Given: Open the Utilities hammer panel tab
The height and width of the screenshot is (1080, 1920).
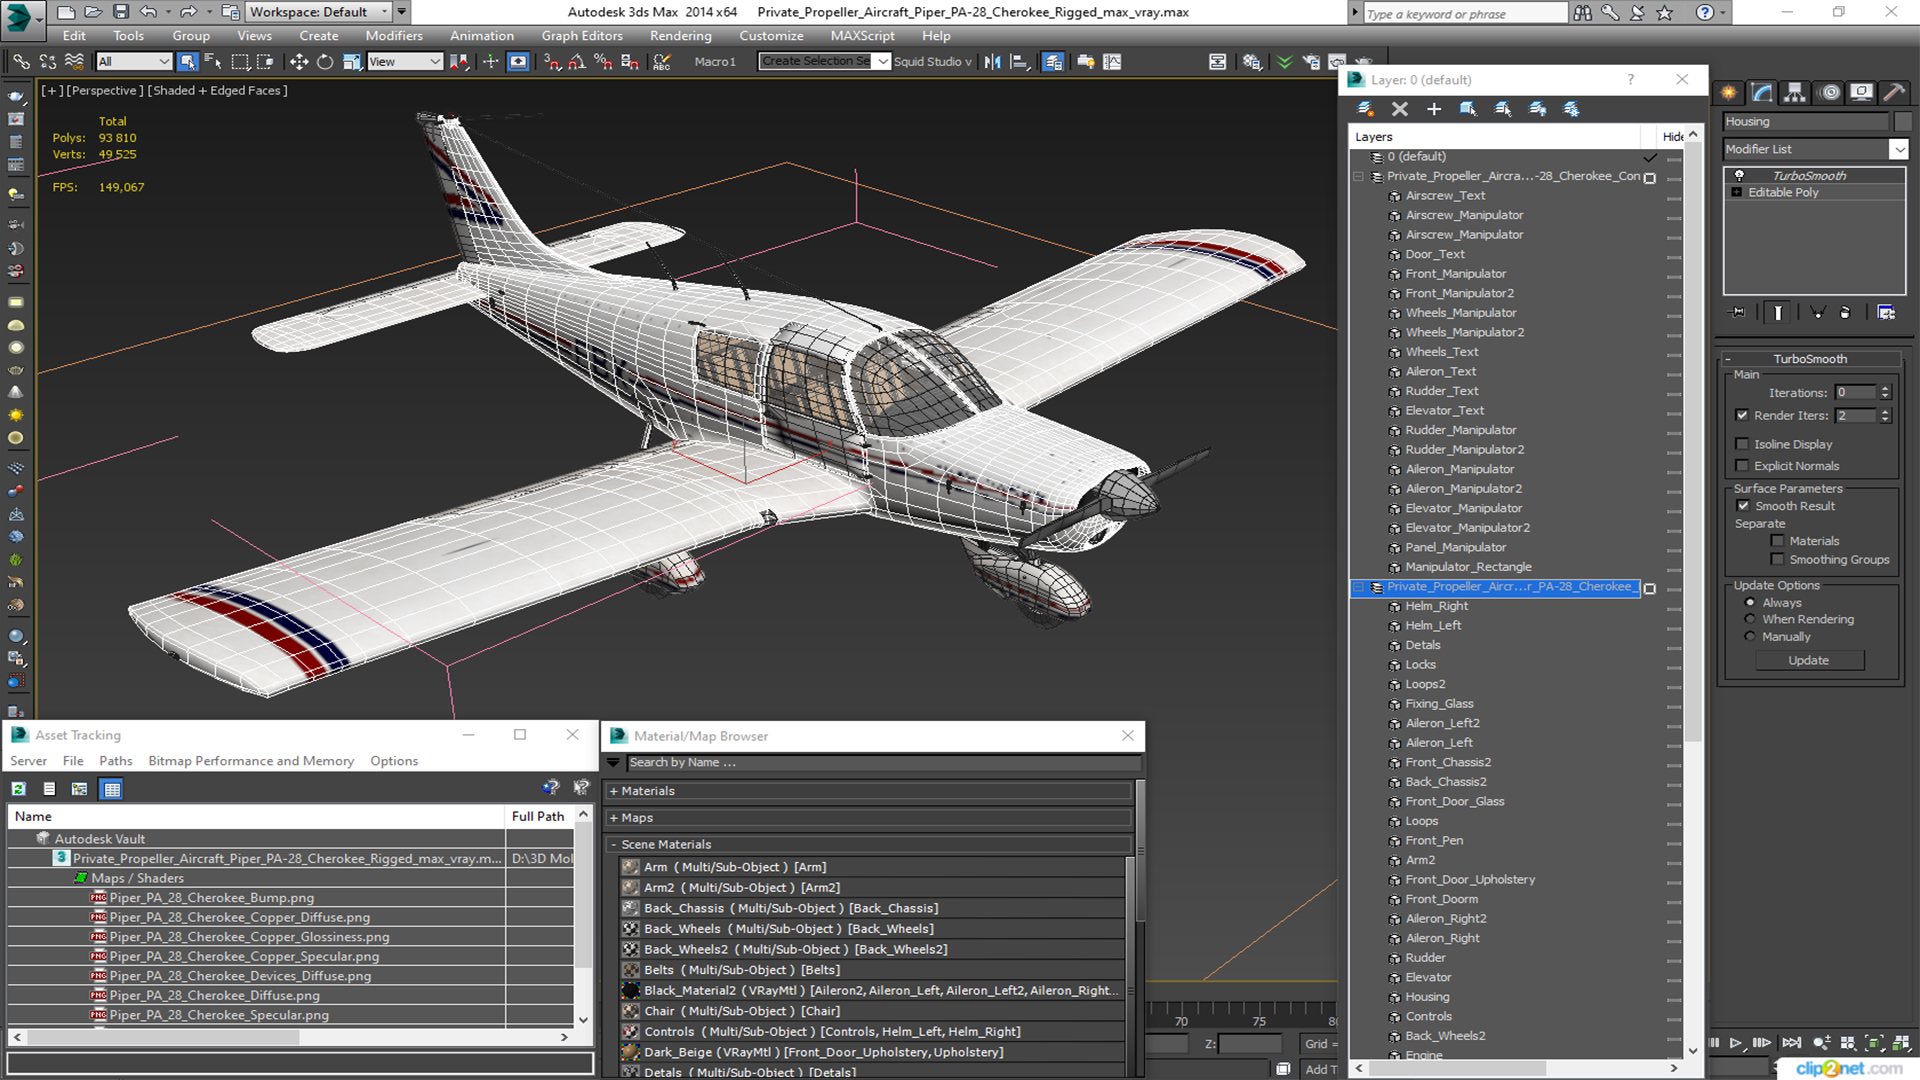Looking at the screenshot, I should [x=1894, y=92].
